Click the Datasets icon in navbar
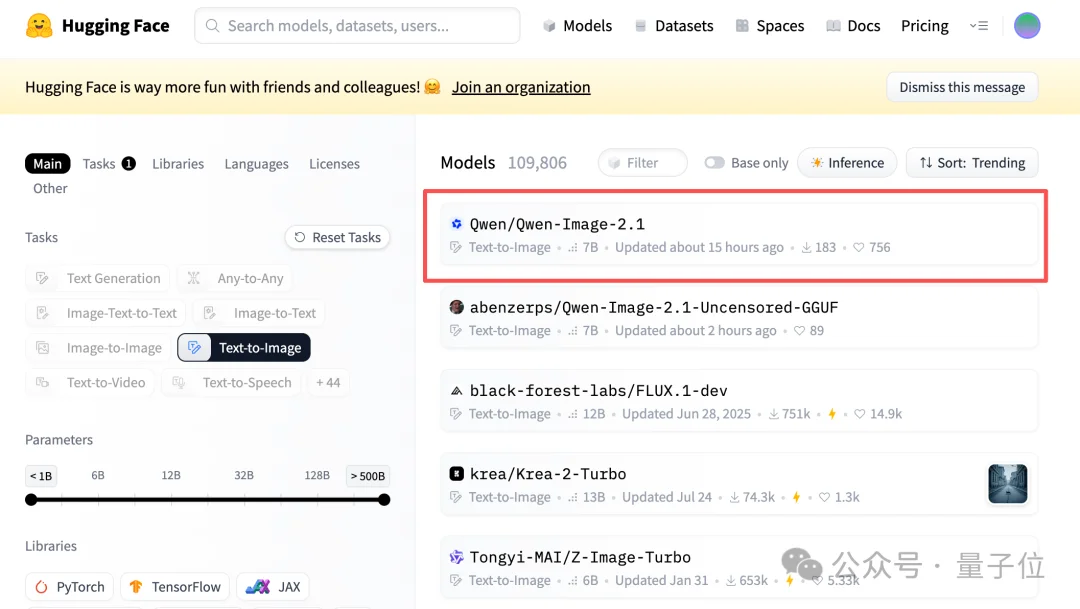 641,26
